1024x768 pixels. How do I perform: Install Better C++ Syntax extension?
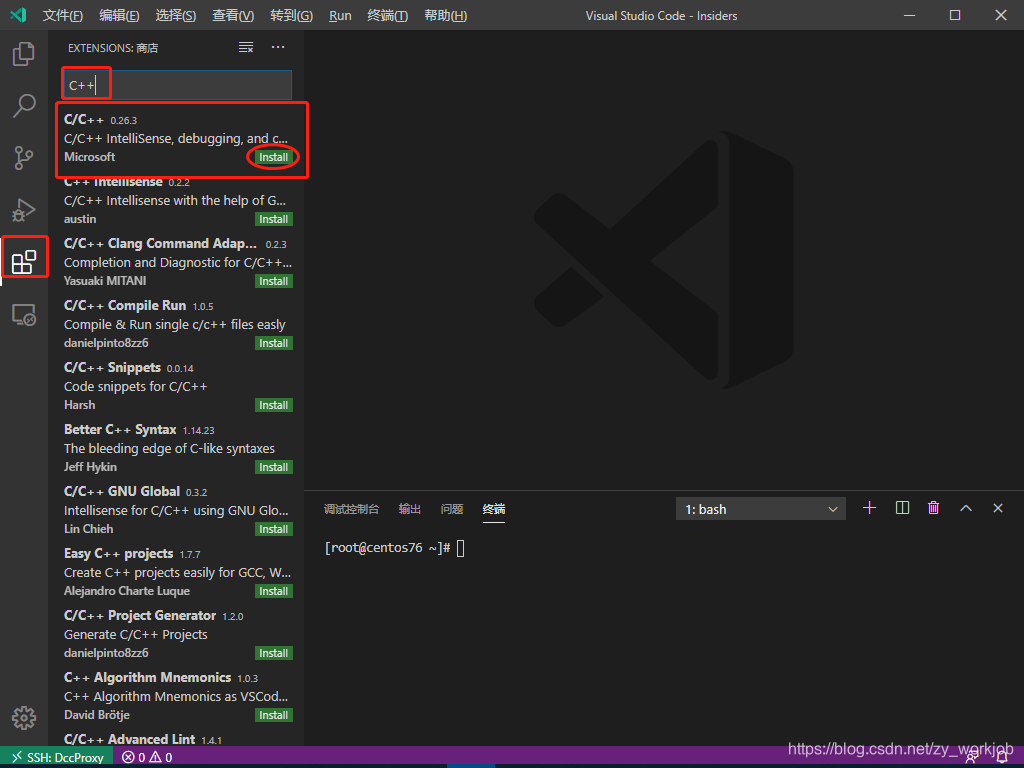click(273, 468)
